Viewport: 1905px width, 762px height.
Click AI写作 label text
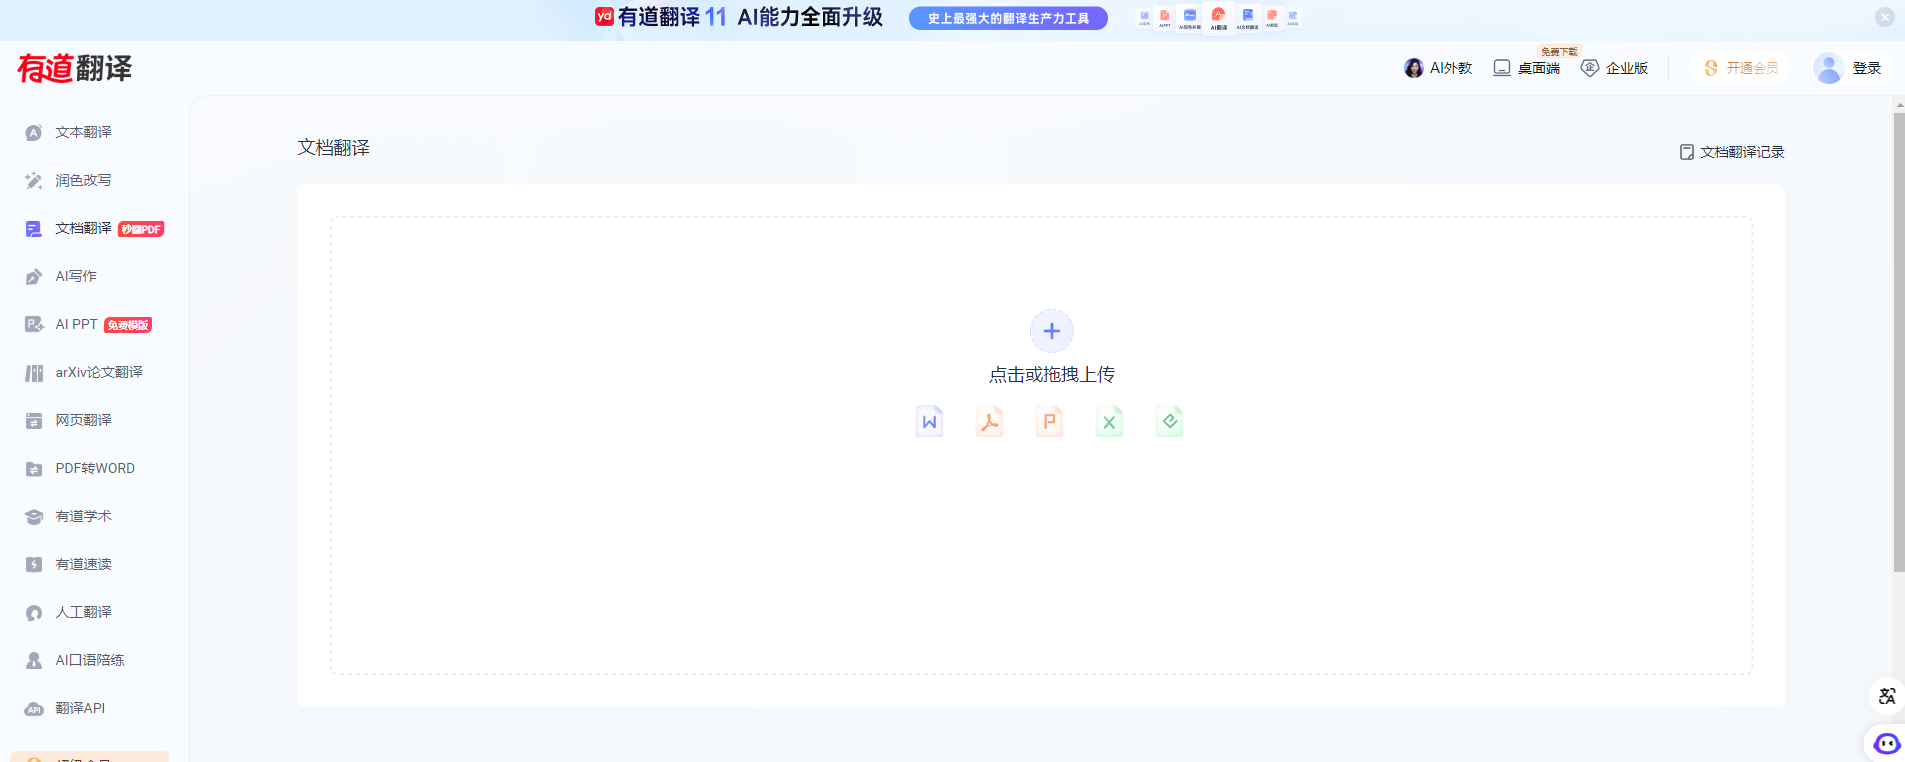[x=76, y=277]
